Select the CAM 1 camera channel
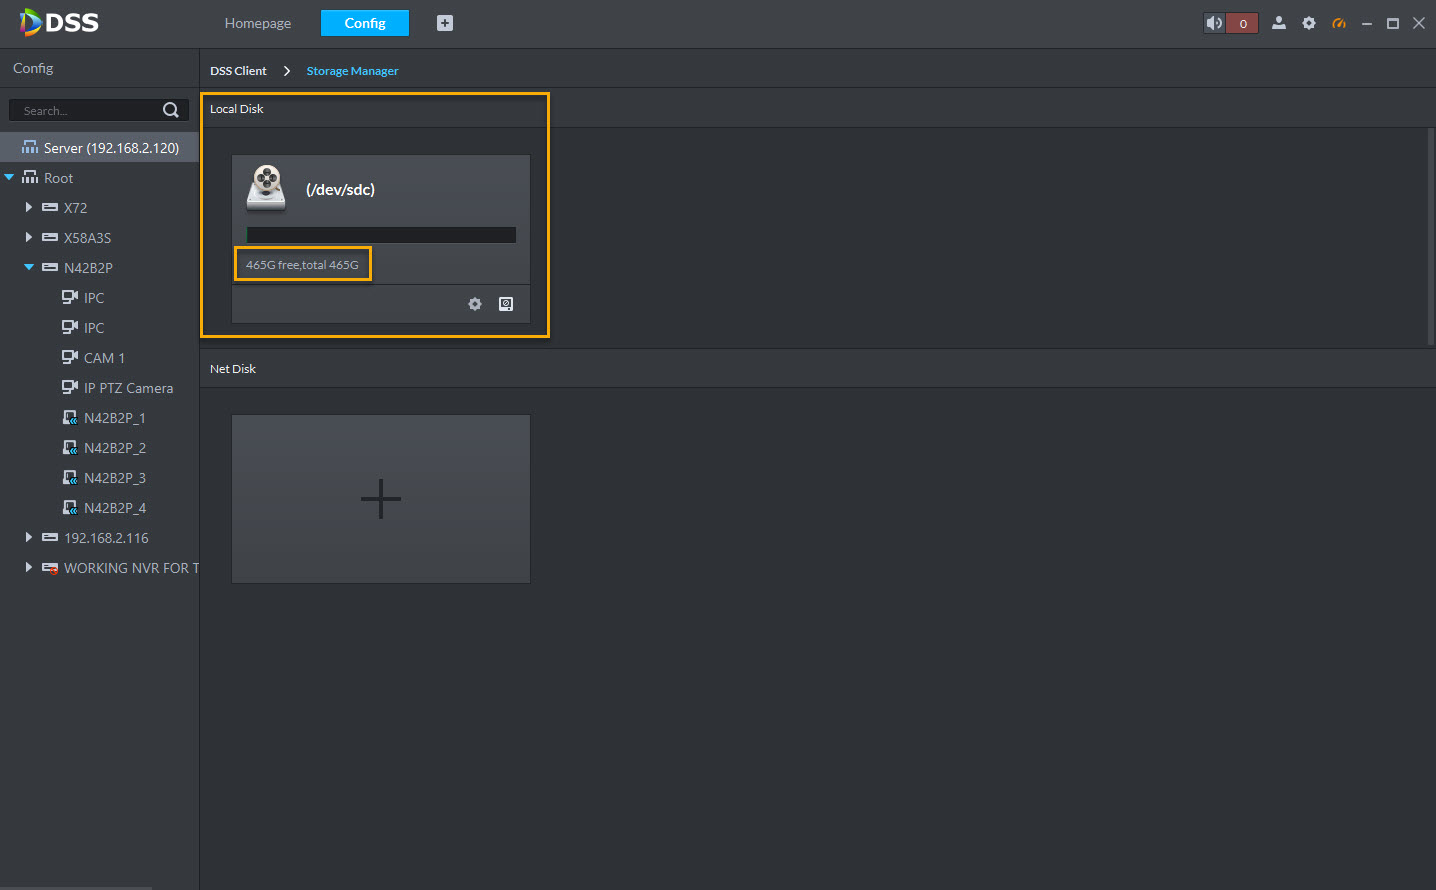Screen dimensions: 1436x890 [x=104, y=358]
